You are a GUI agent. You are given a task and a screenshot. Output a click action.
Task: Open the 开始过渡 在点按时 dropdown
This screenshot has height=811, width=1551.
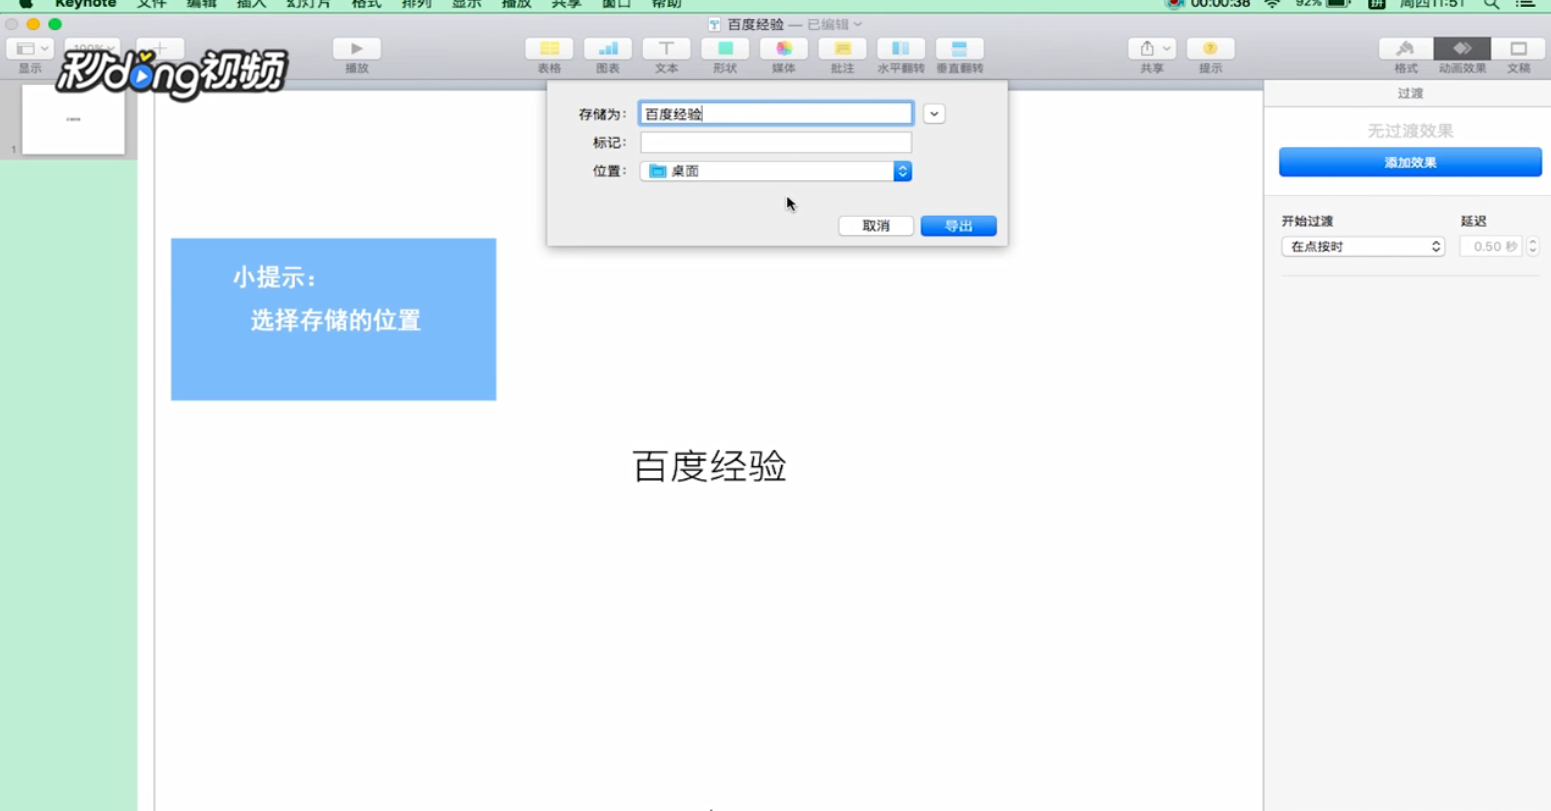pyautogui.click(x=1363, y=246)
